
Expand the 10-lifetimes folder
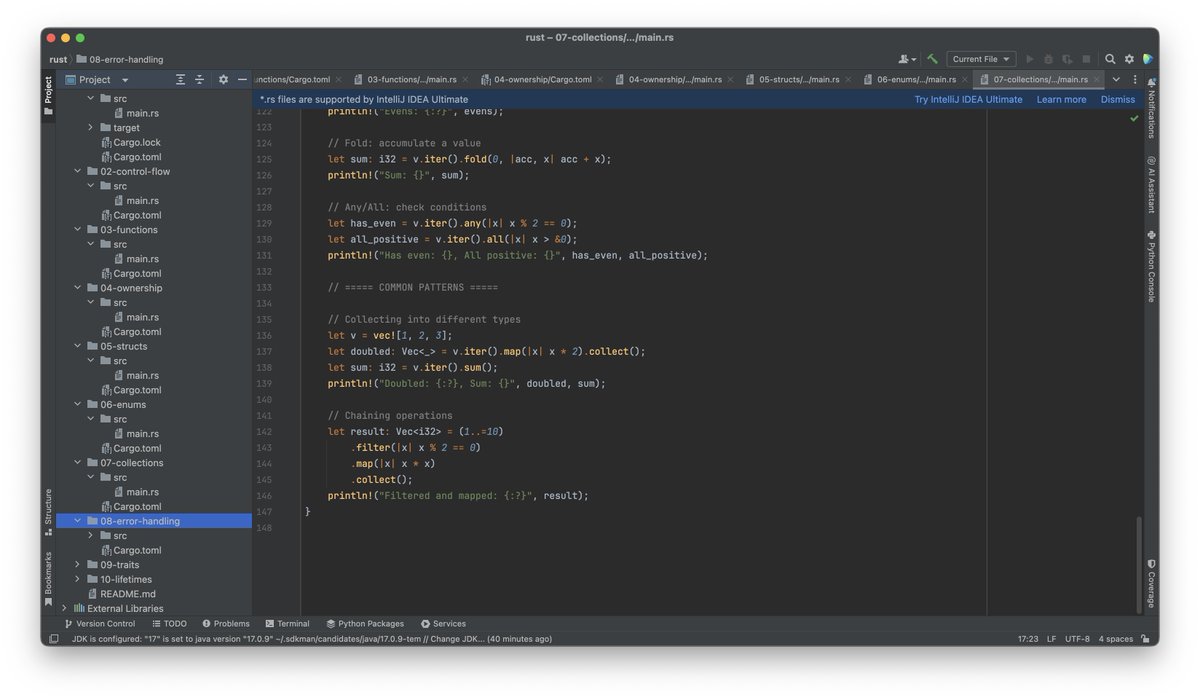click(x=78, y=579)
